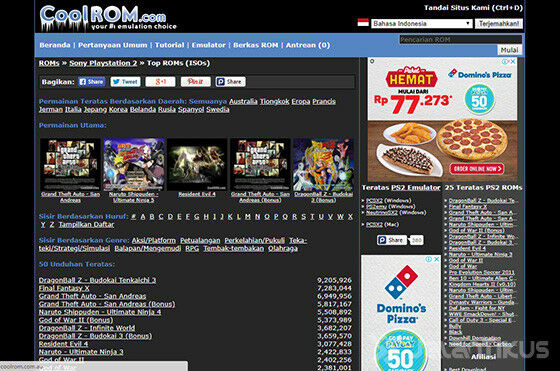Browse genre RPG
This screenshot has height=371, width=560.
(192, 248)
